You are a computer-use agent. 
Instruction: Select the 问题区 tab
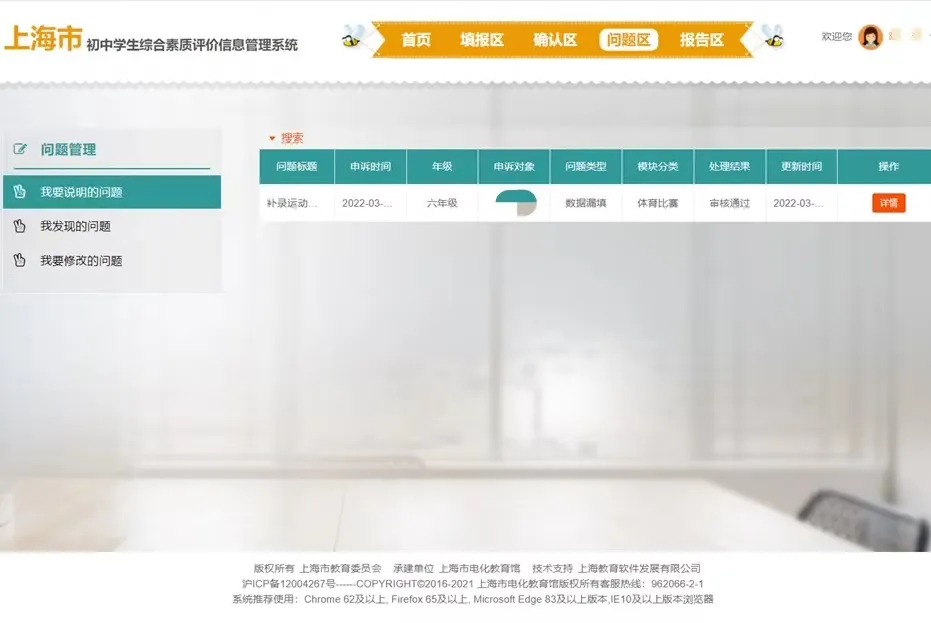point(628,40)
